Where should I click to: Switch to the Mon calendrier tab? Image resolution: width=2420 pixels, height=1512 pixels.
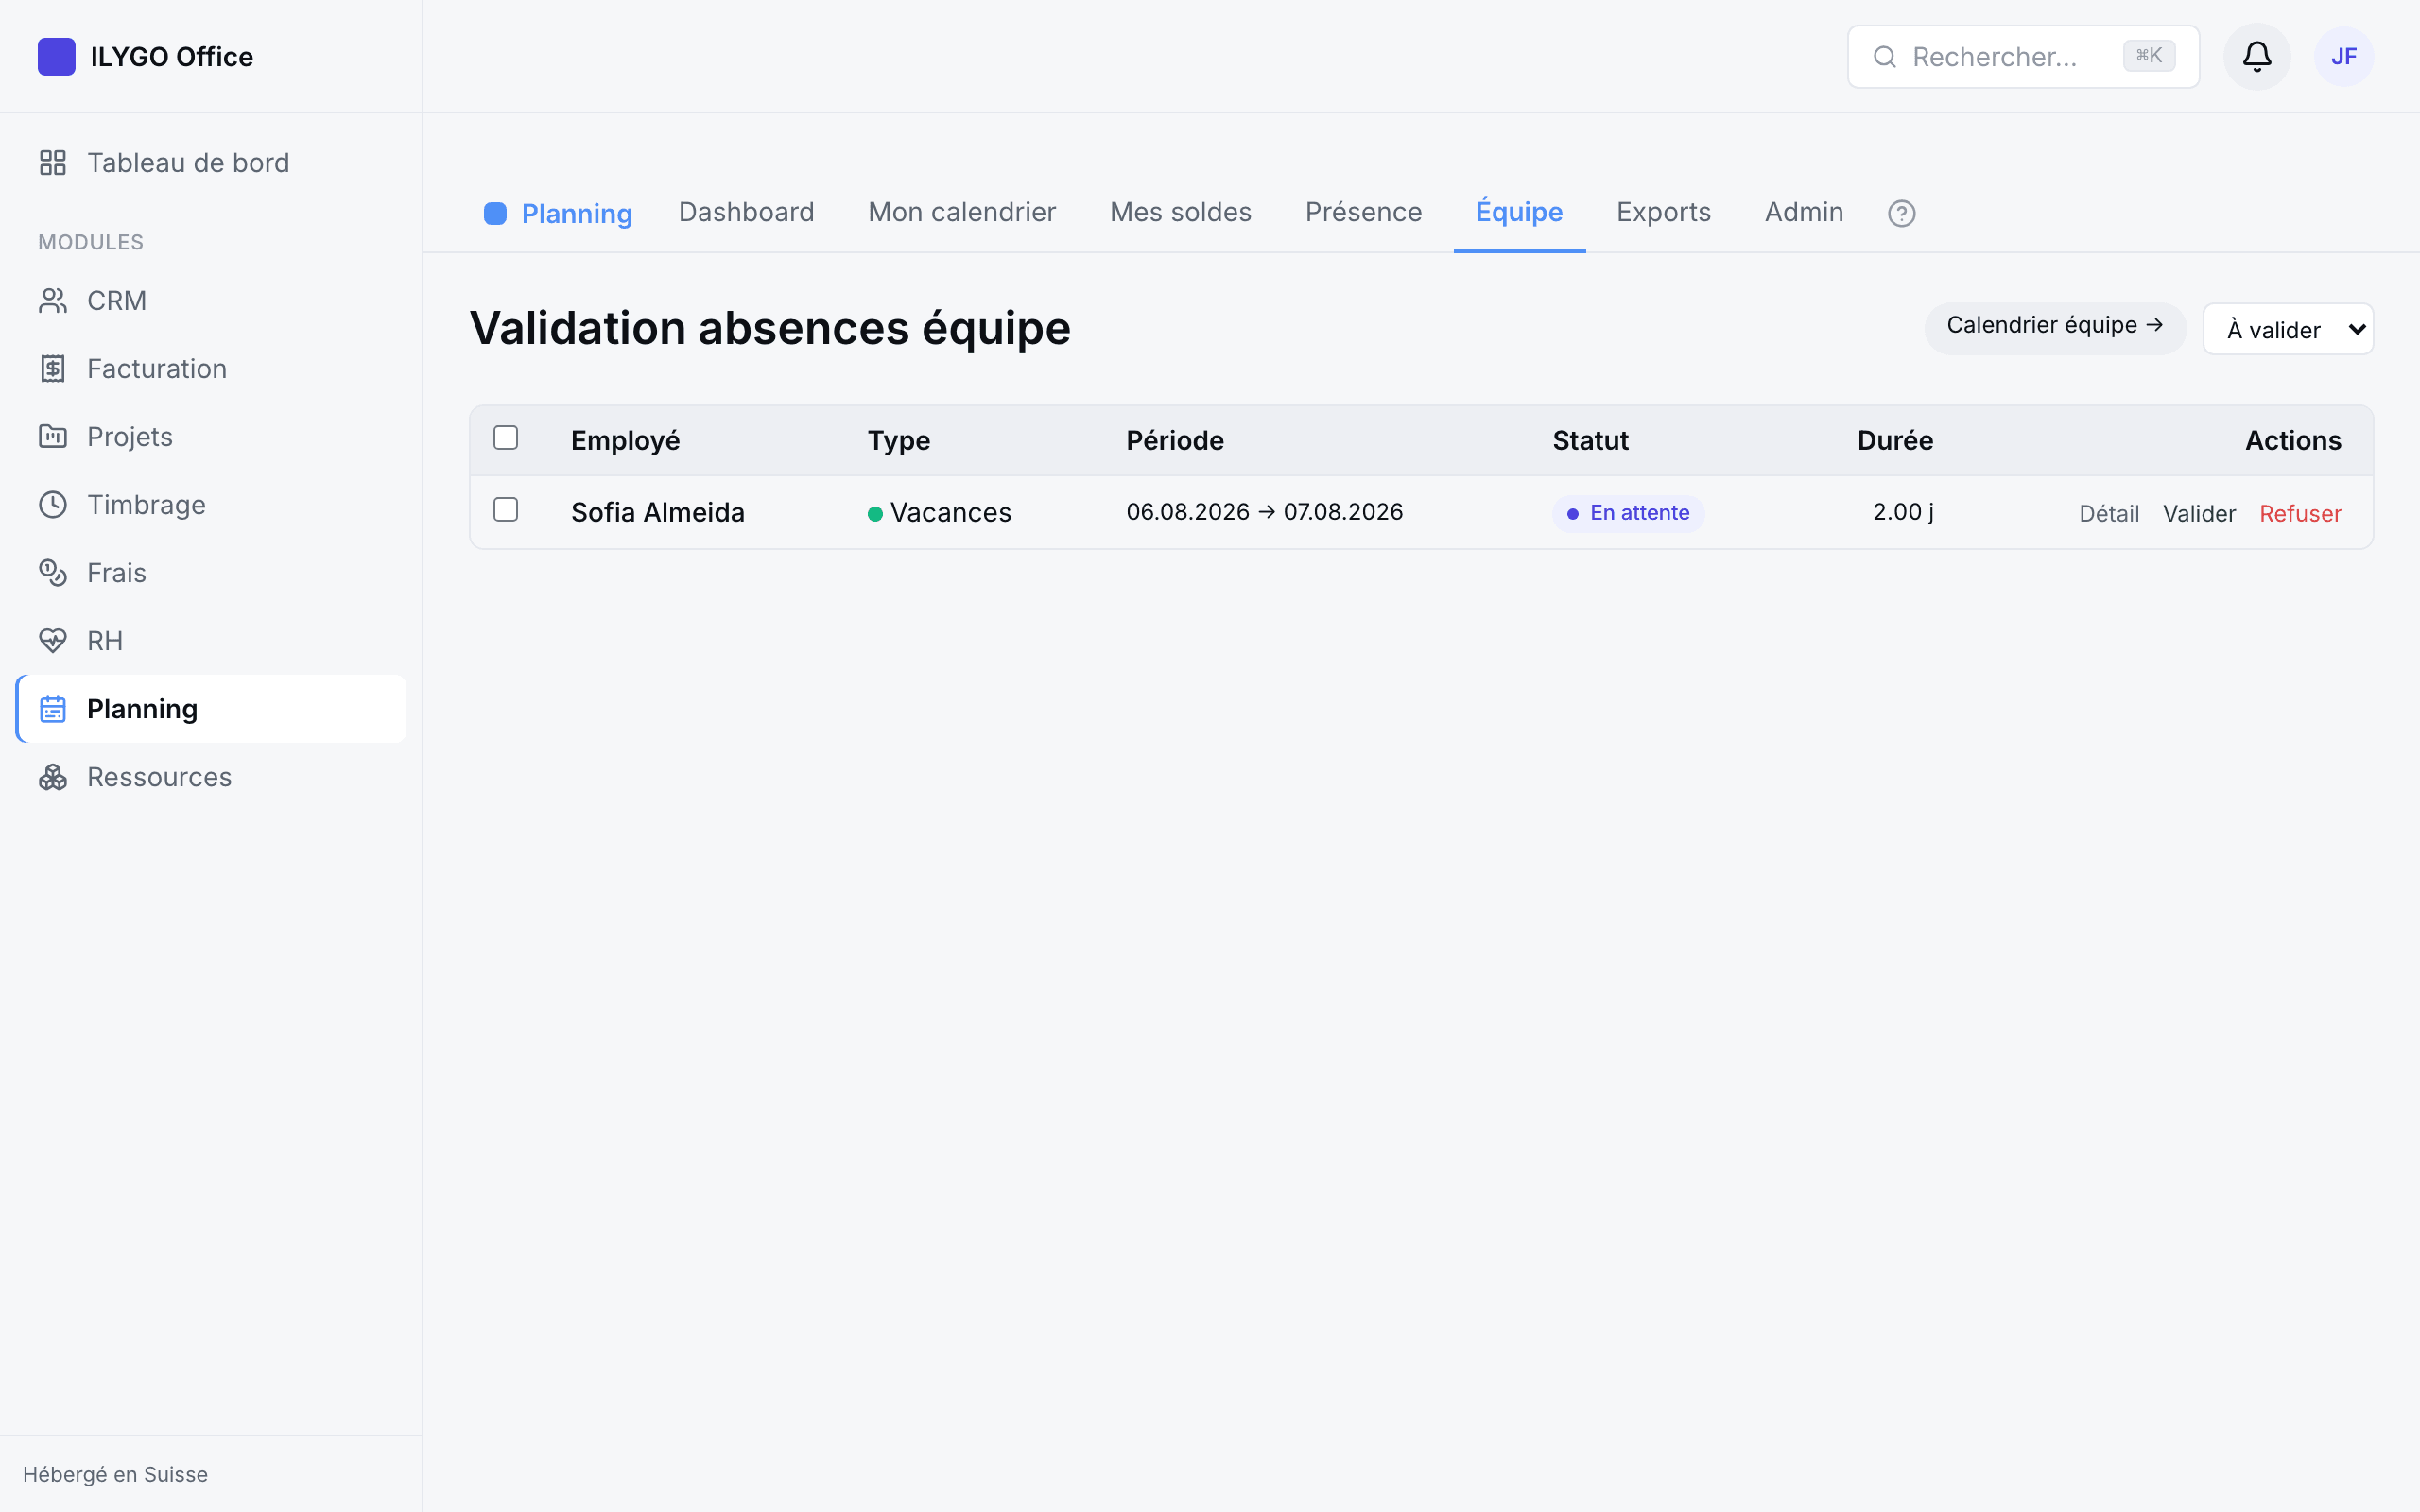(x=962, y=212)
